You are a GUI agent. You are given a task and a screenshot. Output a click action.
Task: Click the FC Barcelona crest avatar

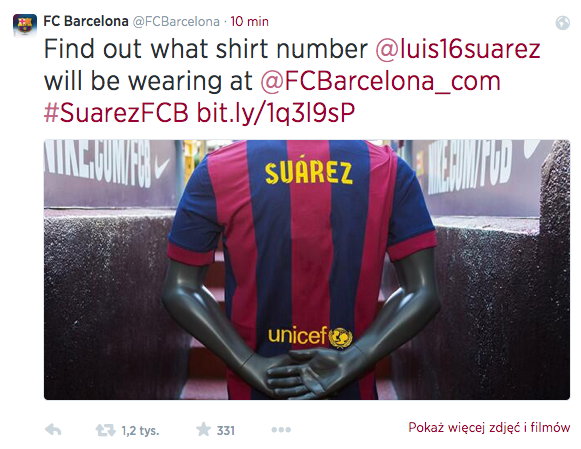point(25,24)
